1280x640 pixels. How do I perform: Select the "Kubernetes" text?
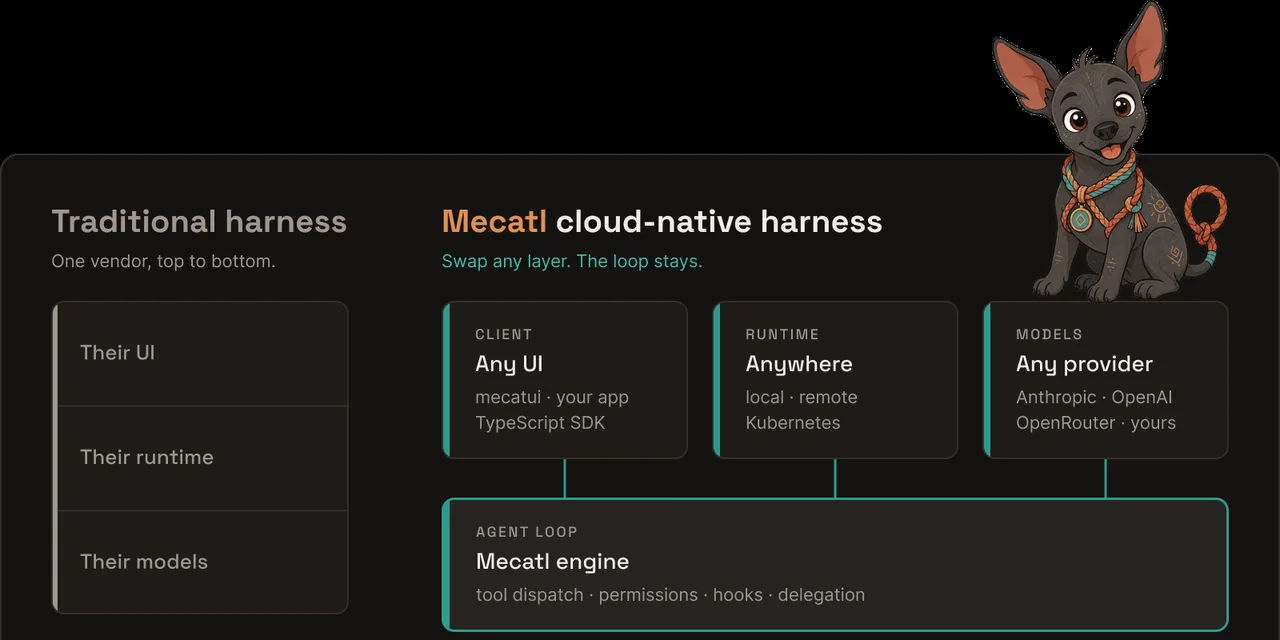[793, 423]
